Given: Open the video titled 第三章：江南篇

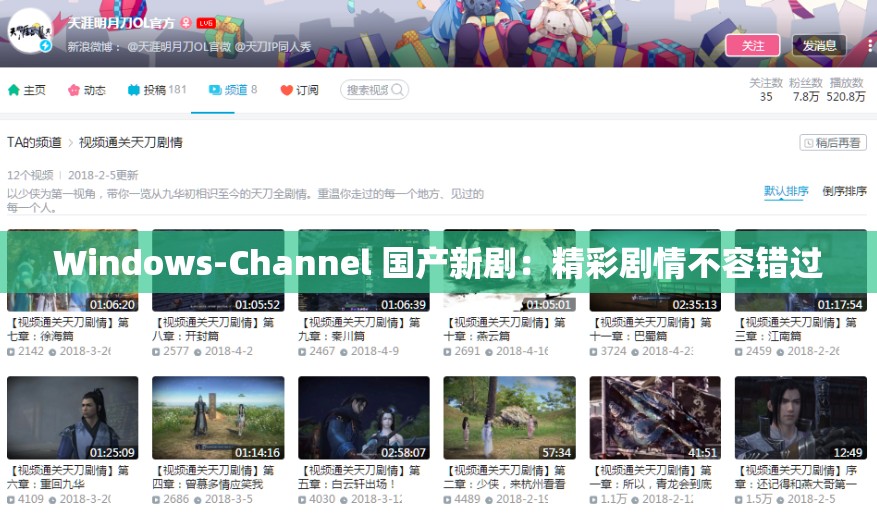Looking at the screenshot, I should coord(796,329).
